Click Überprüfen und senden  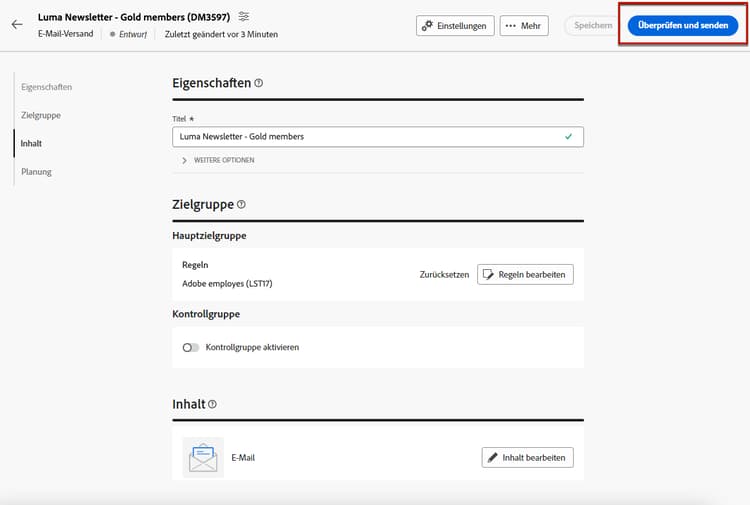(x=683, y=25)
